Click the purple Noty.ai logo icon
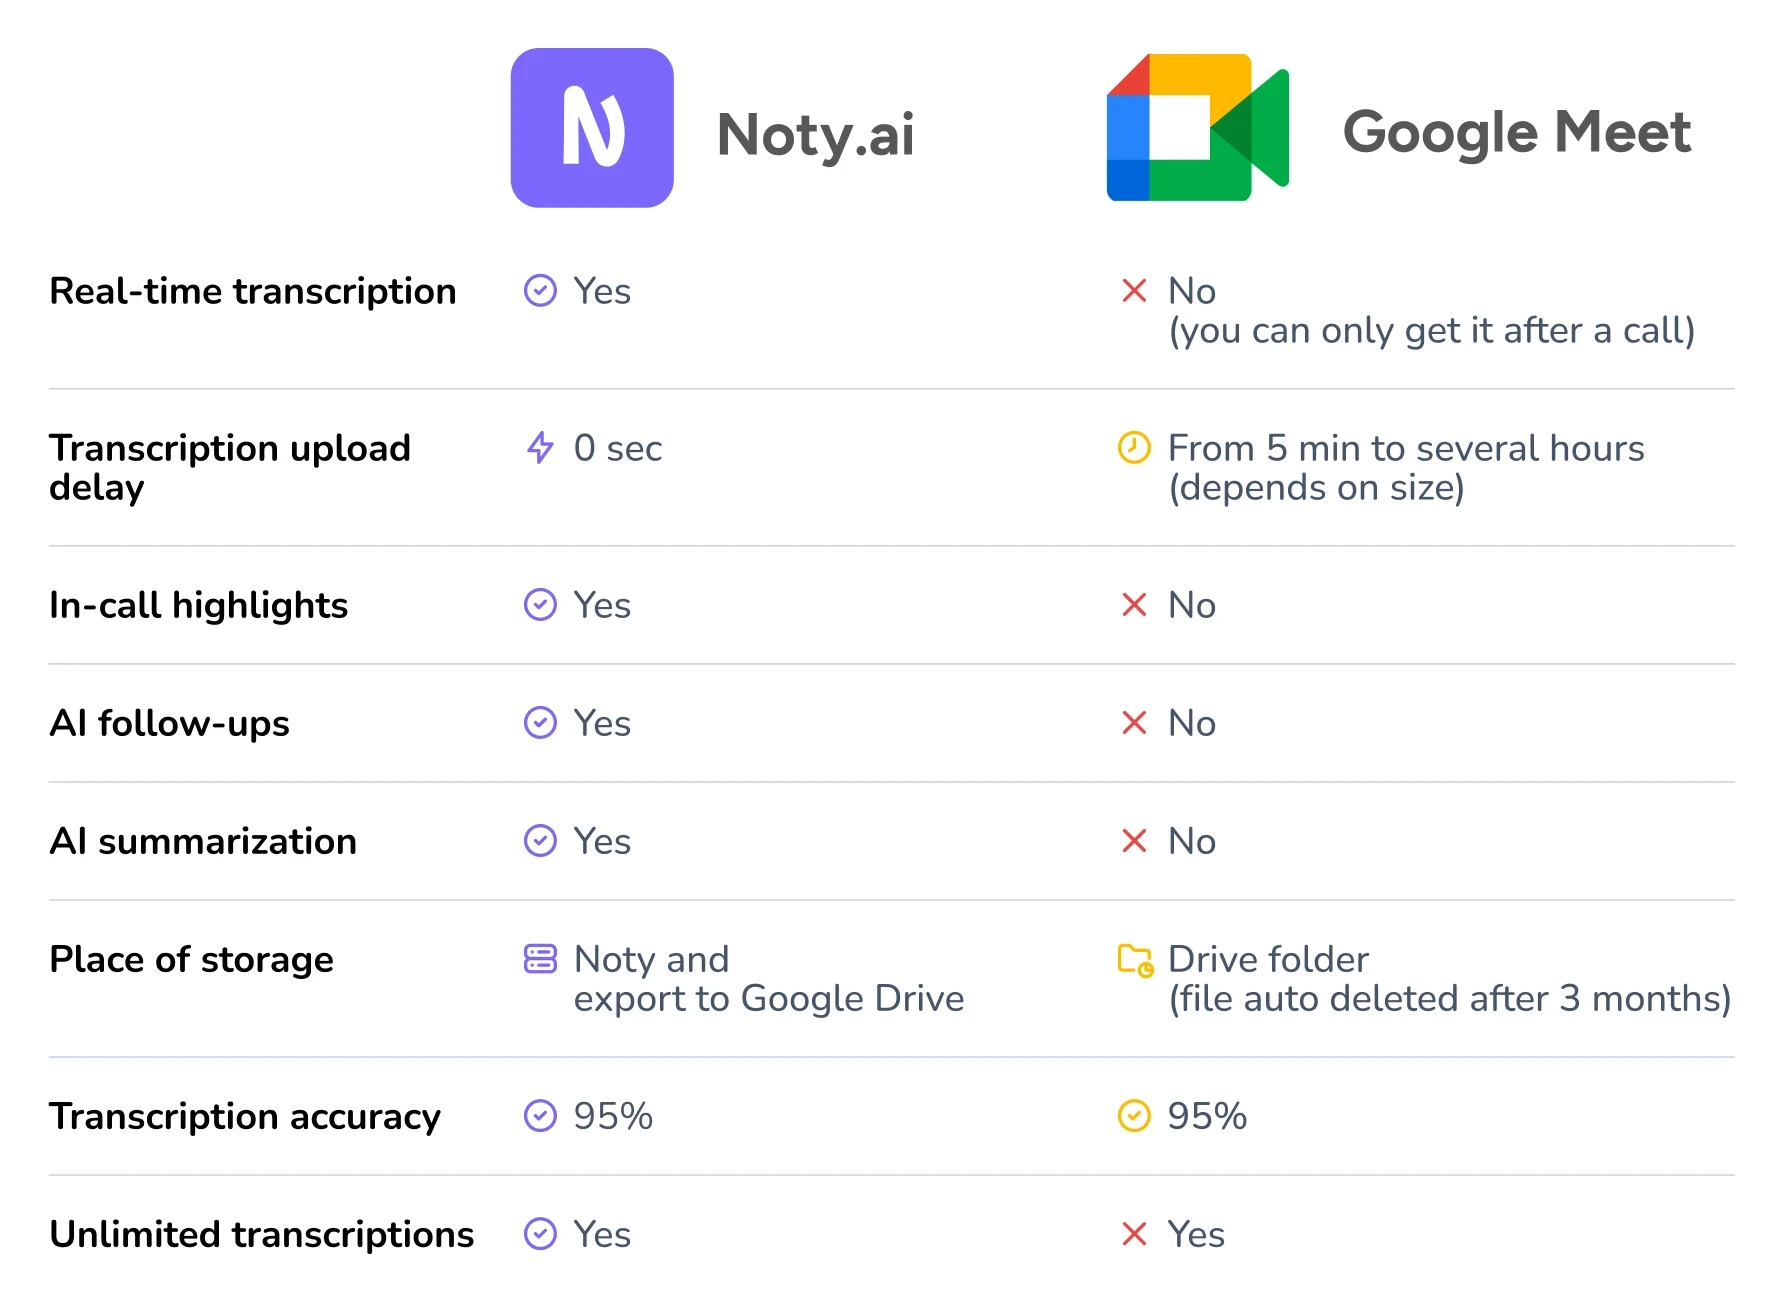This screenshot has width=1784, height=1297. click(x=592, y=128)
